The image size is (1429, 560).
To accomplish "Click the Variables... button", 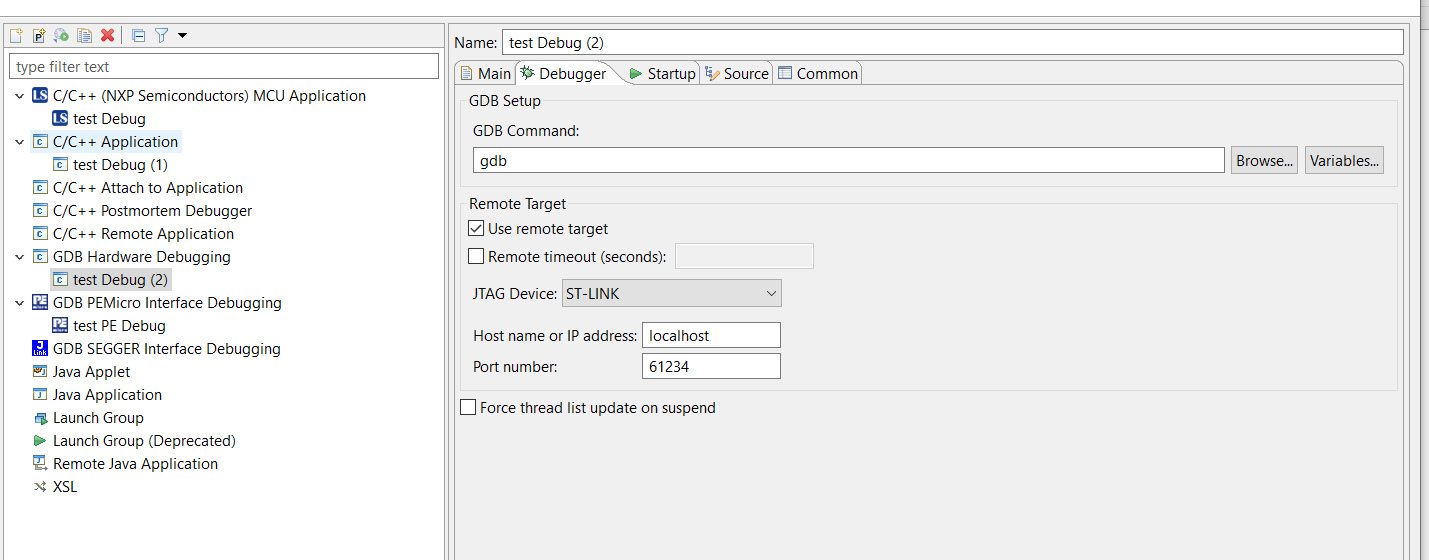I will (1344, 161).
